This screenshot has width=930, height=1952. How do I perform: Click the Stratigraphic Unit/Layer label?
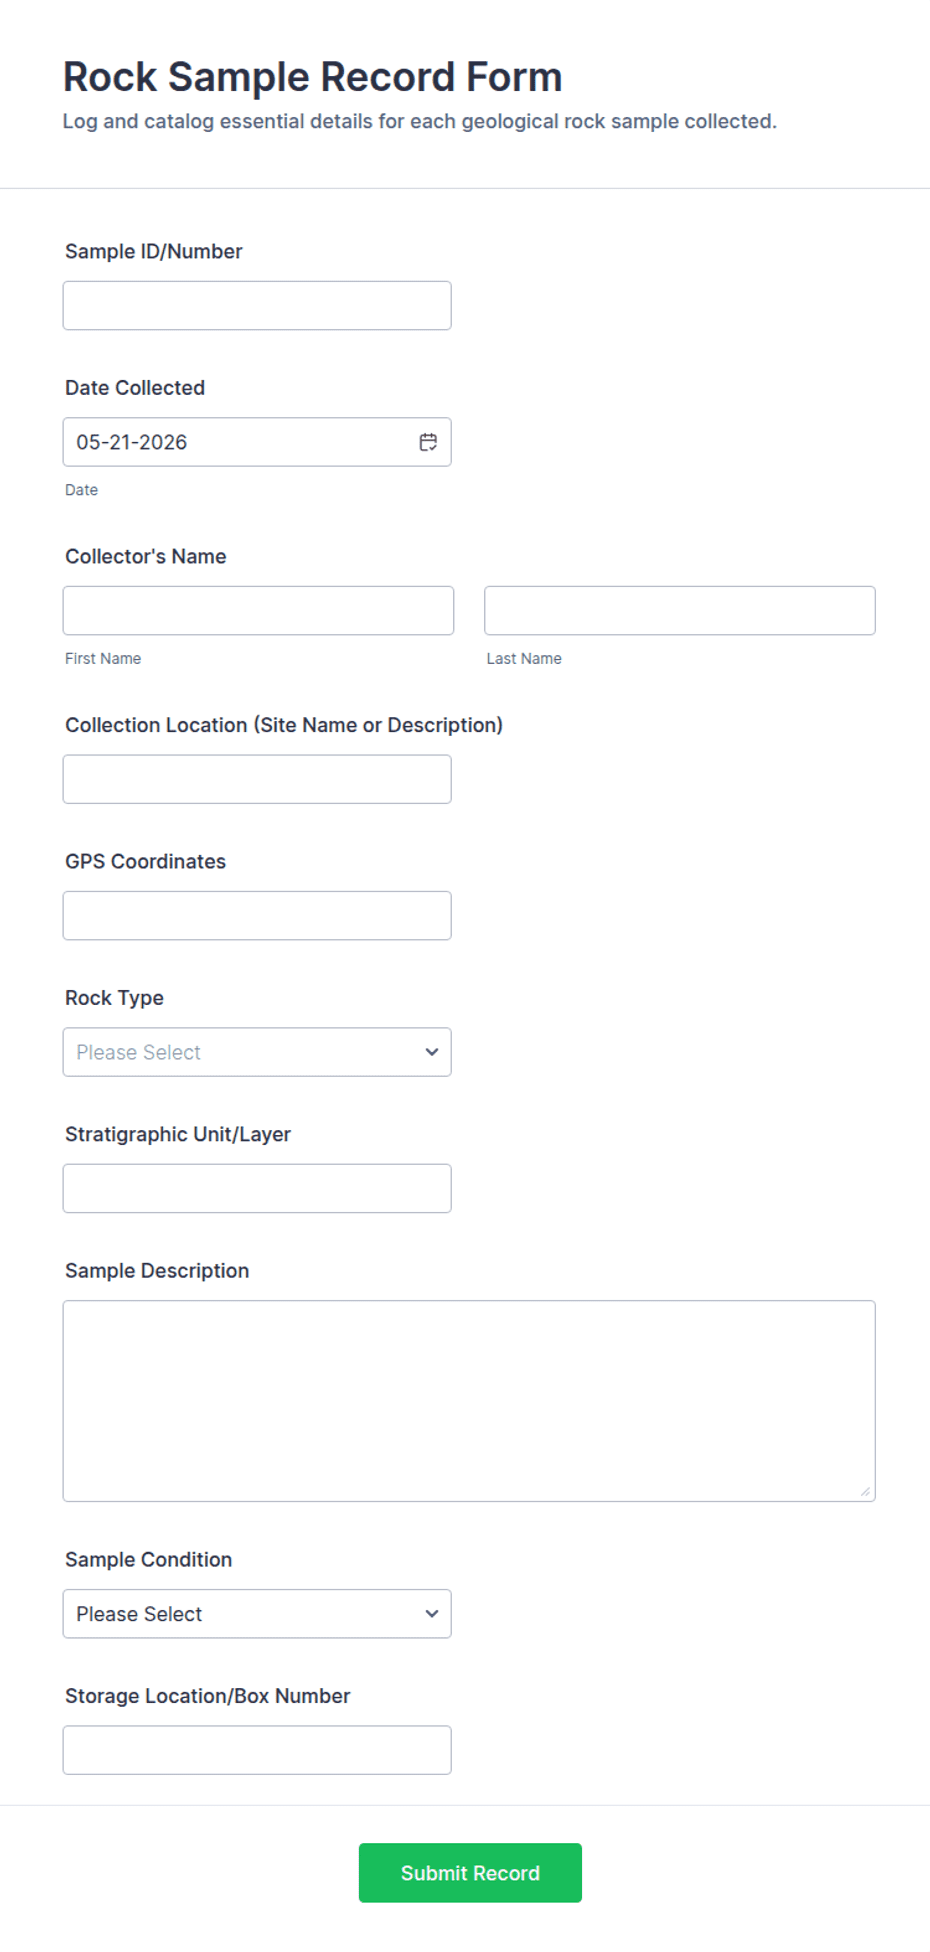[178, 1135]
